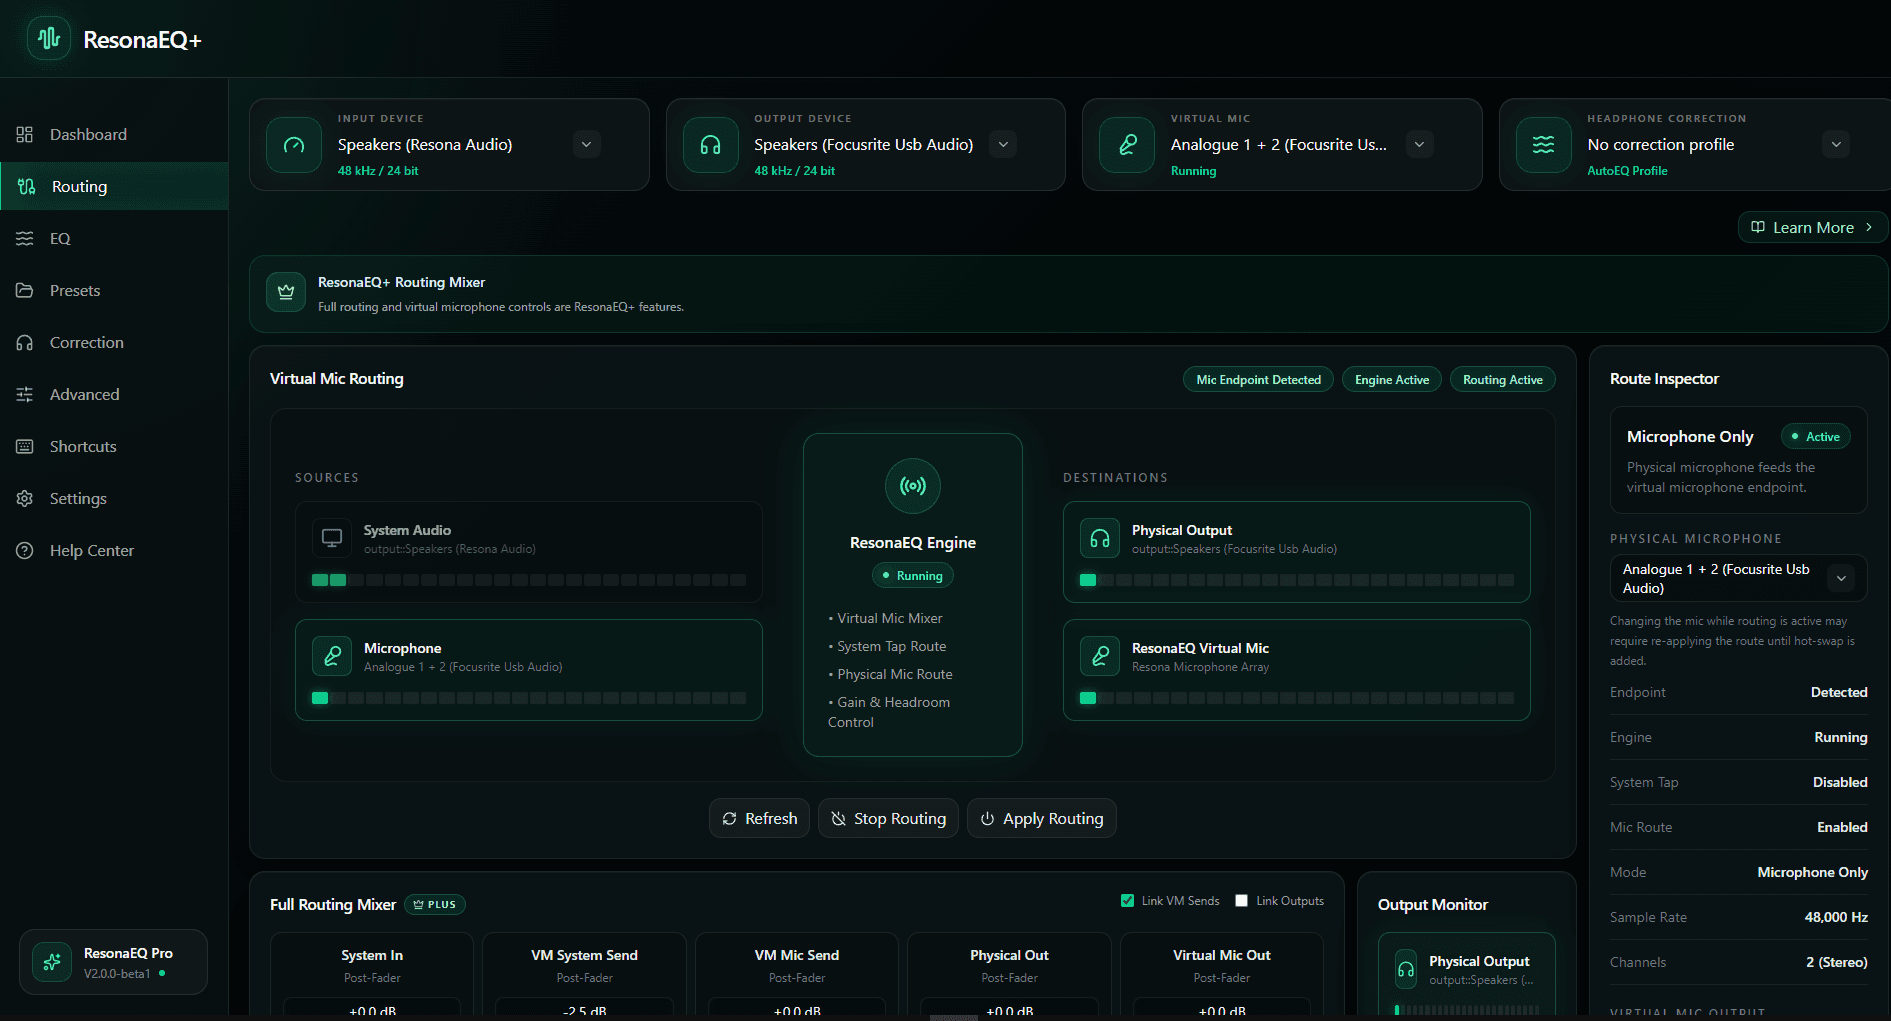Click the Output Device headphones icon
The width and height of the screenshot is (1891, 1021).
[711, 145]
